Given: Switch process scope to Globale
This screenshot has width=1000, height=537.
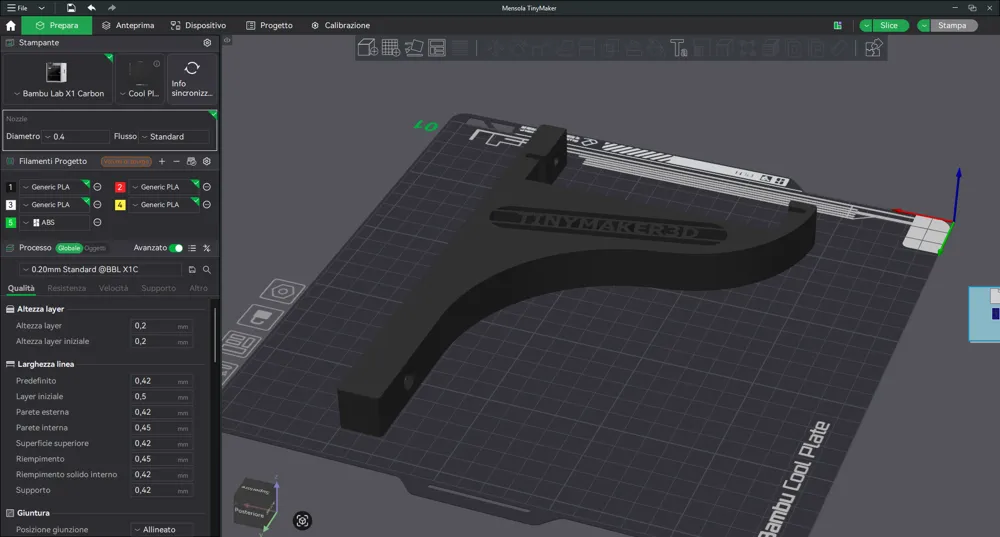Looking at the screenshot, I should 69,248.
